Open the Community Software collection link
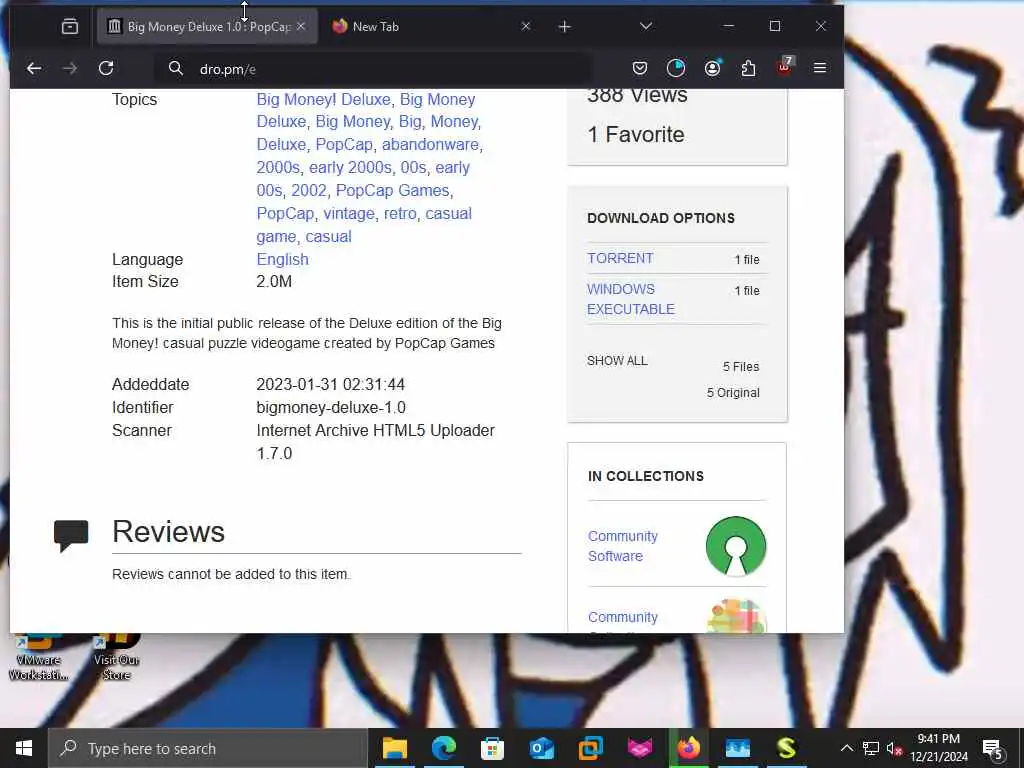Viewport: 1024px width, 768px height. click(622, 546)
